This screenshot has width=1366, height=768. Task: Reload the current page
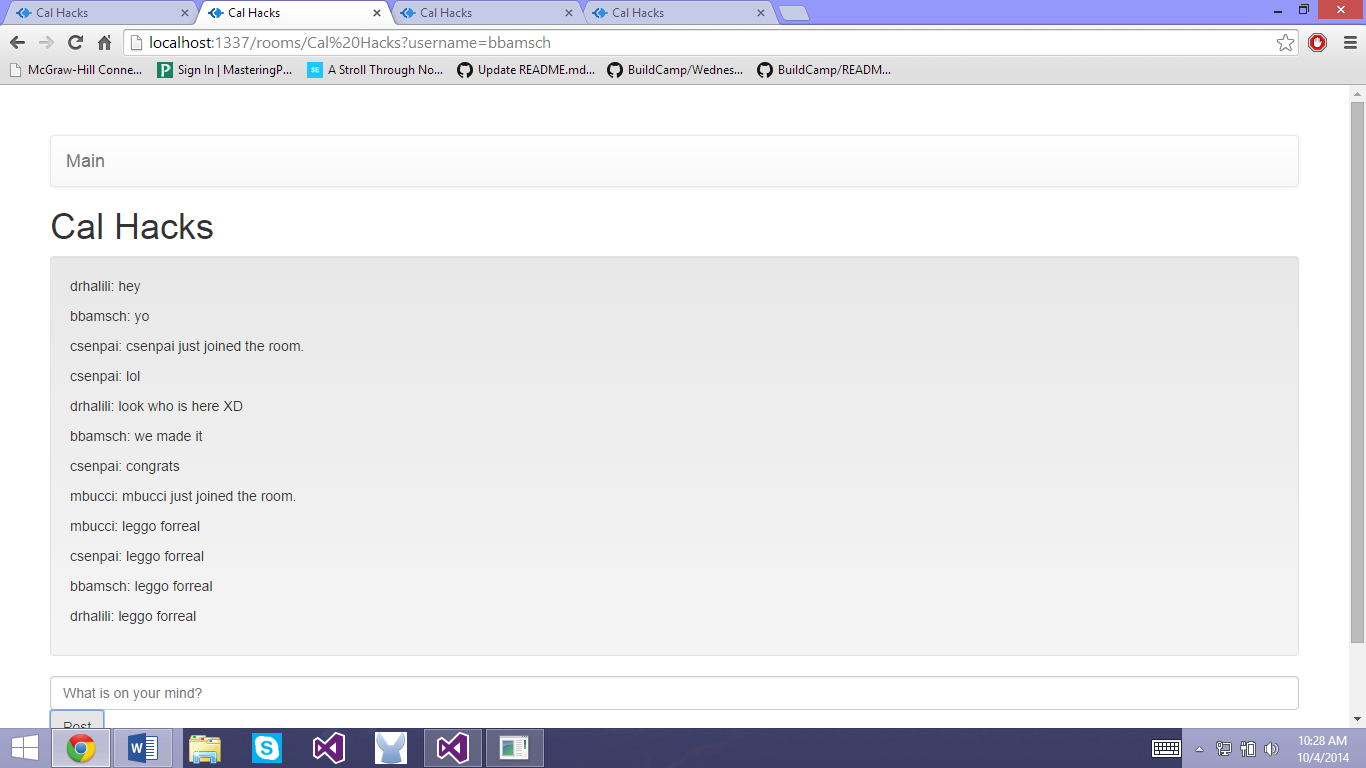[x=75, y=42]
